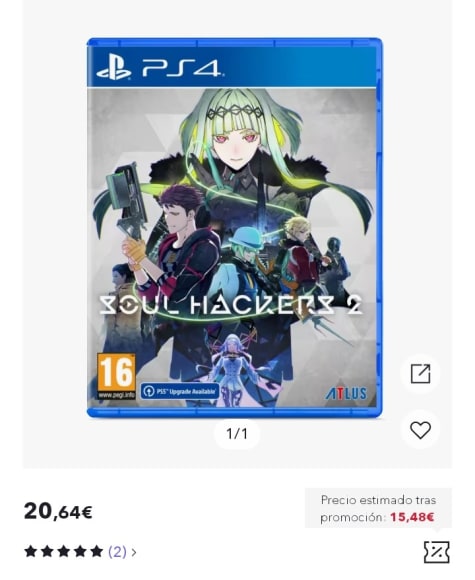
Task: Add Soul Hackers 2 to wishlist with heart icon
Action: pos(421,430)
